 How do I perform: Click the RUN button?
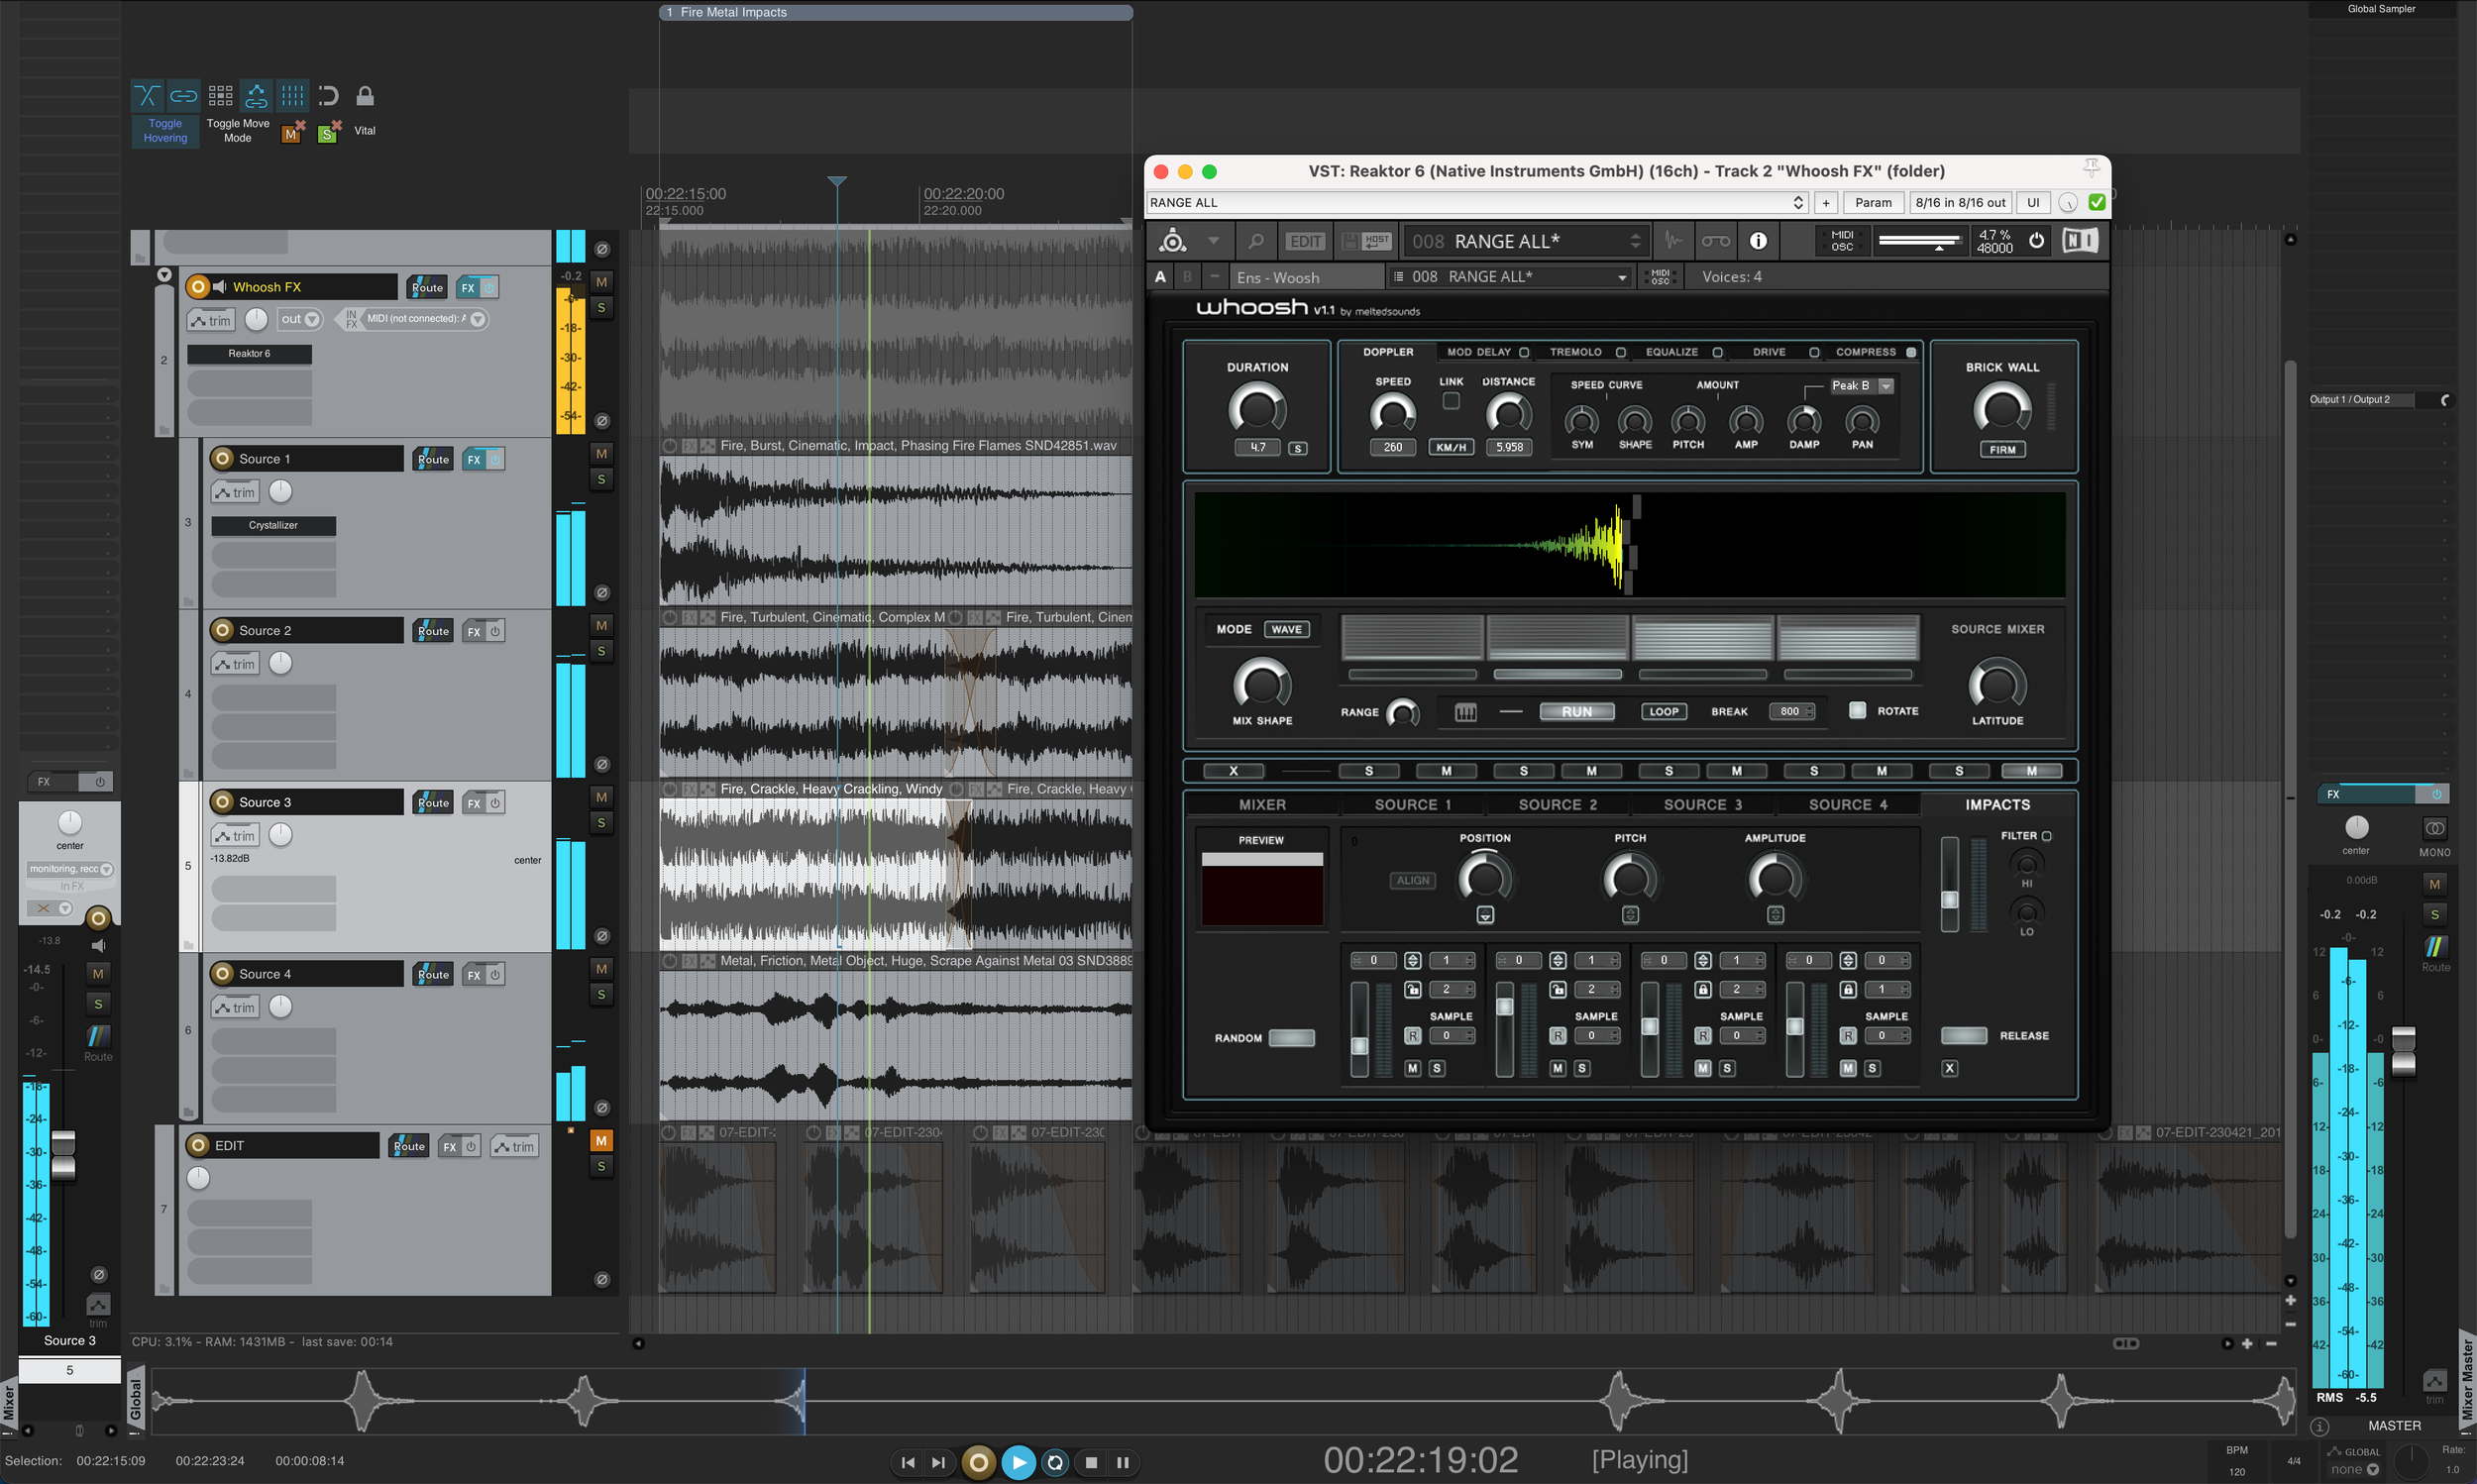1576,712
